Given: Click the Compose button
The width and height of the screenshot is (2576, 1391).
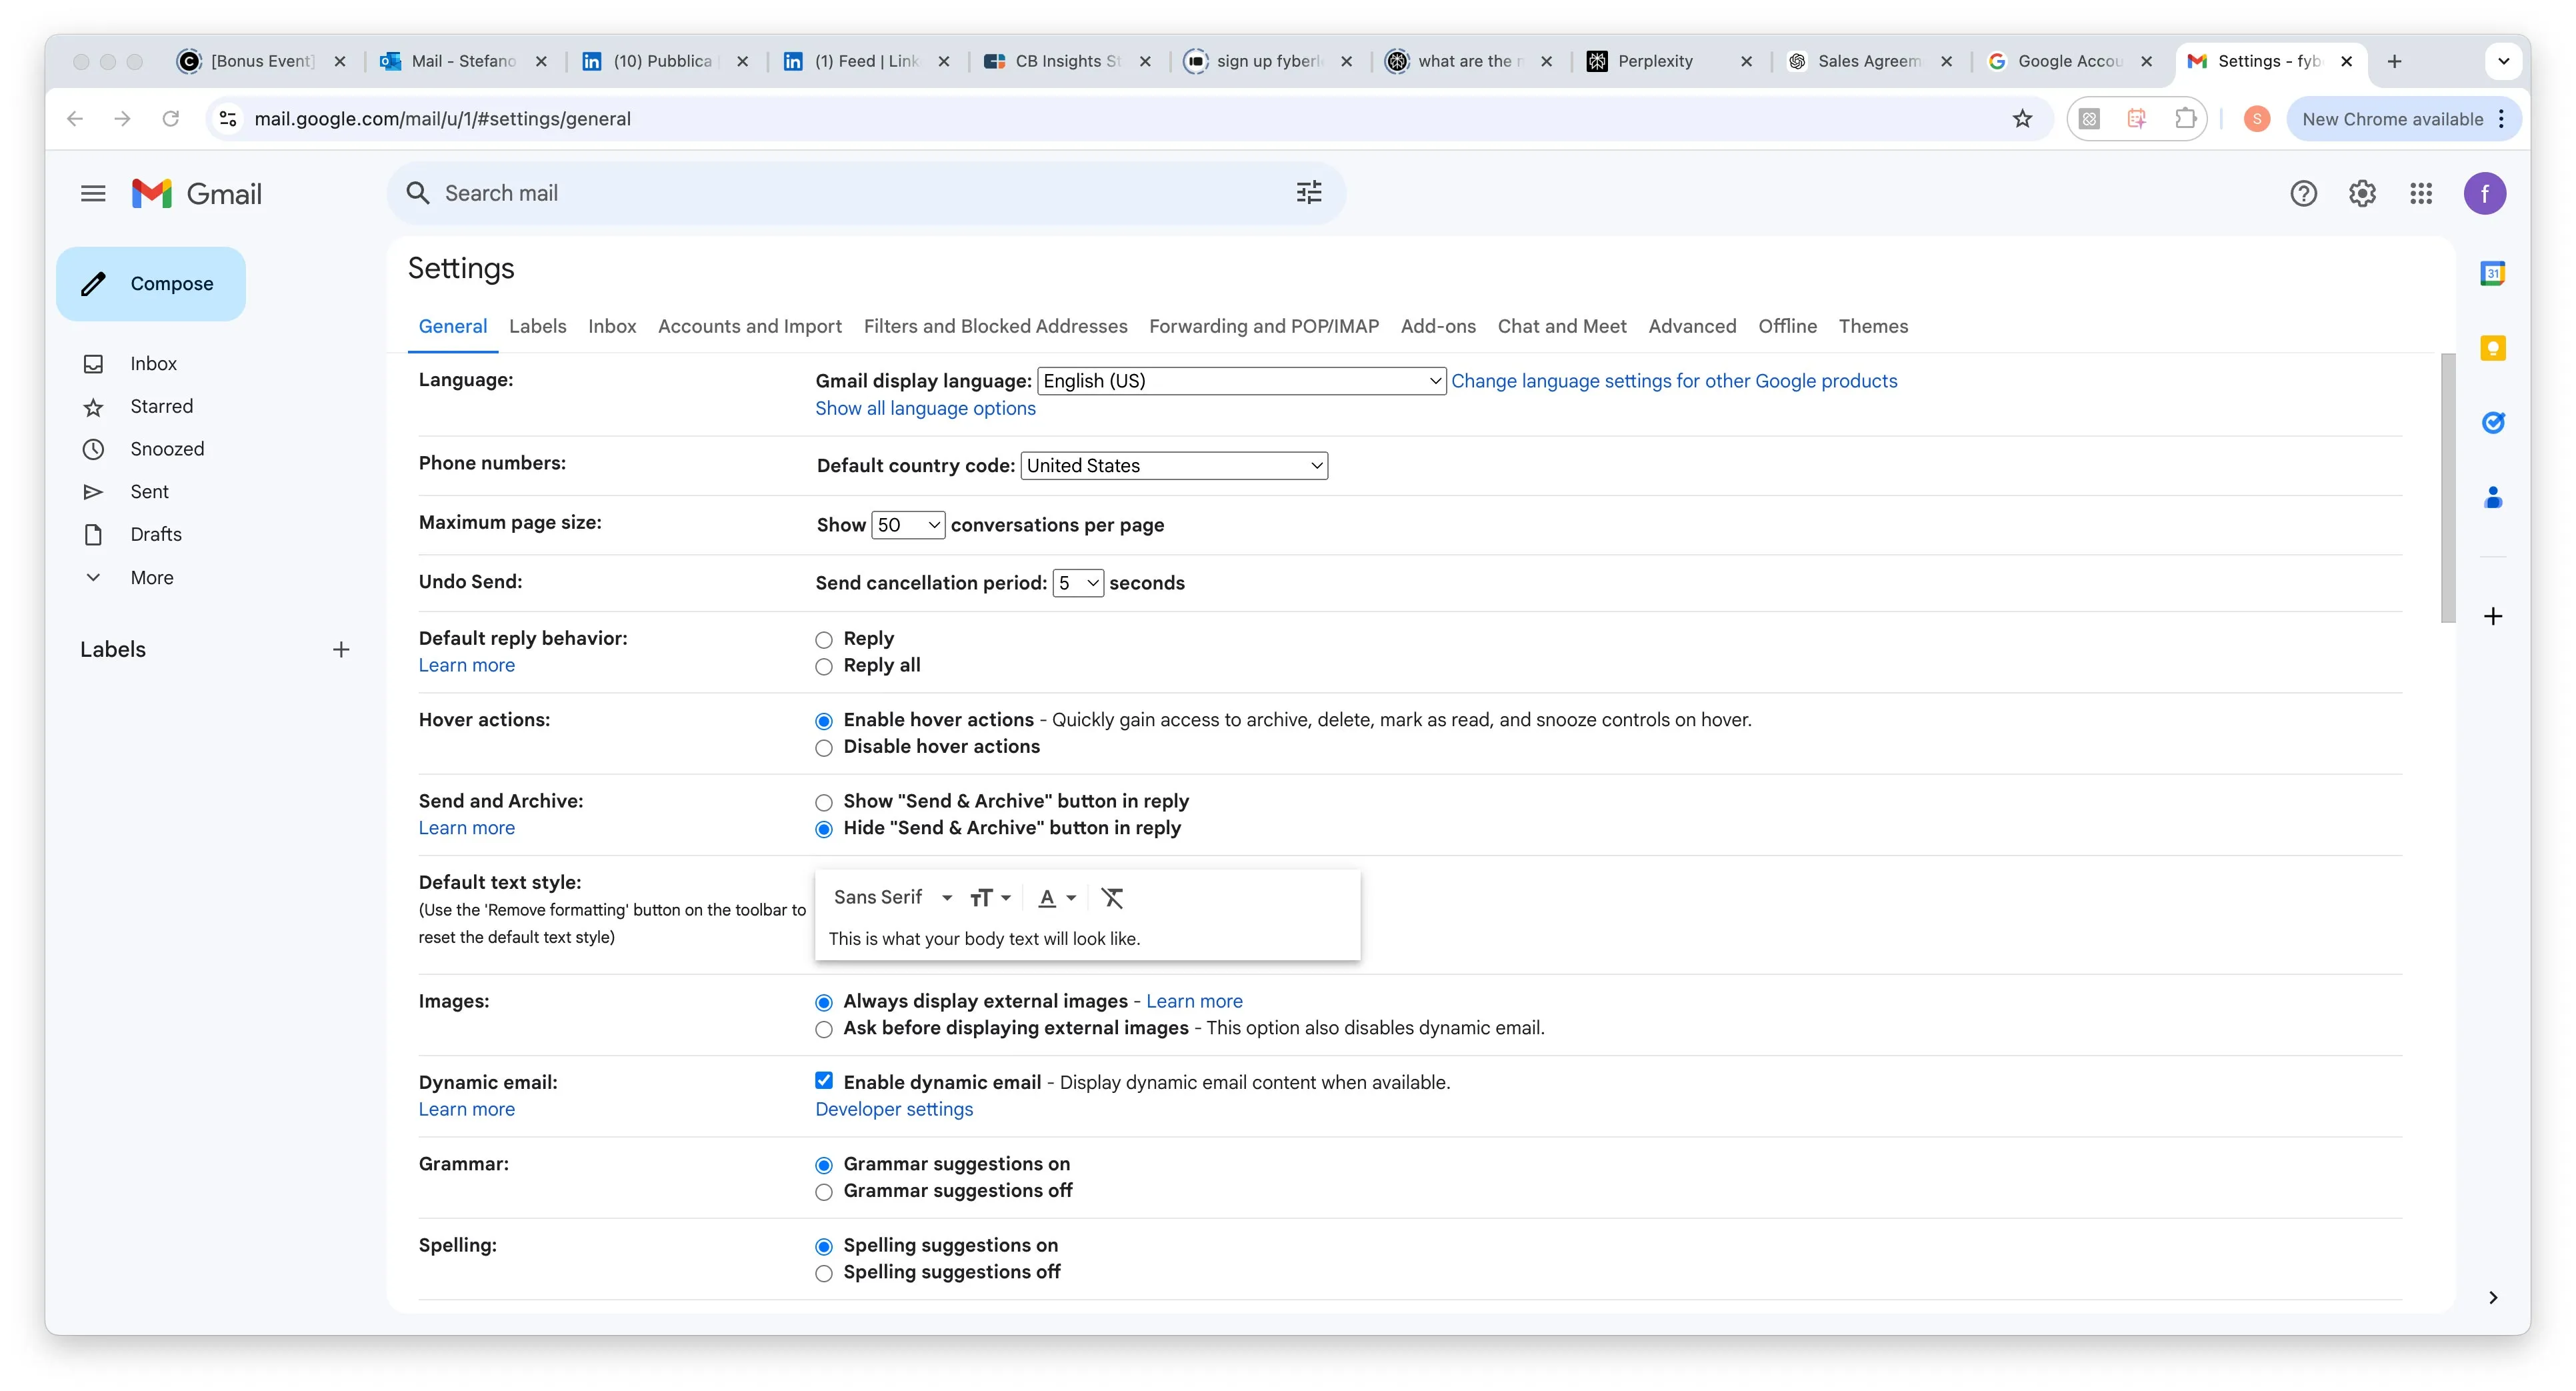Looking at the screenshot, I should [151, 284].
